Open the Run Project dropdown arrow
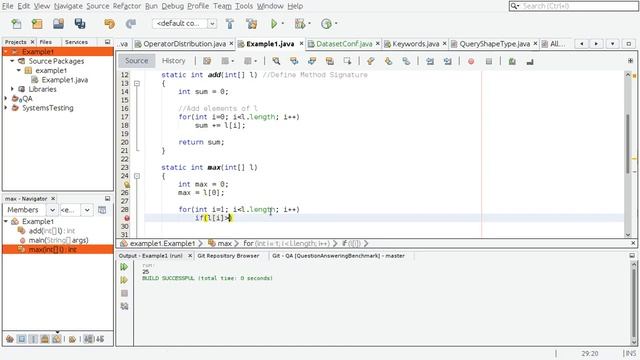640x360 pixels. click(282, 24)
